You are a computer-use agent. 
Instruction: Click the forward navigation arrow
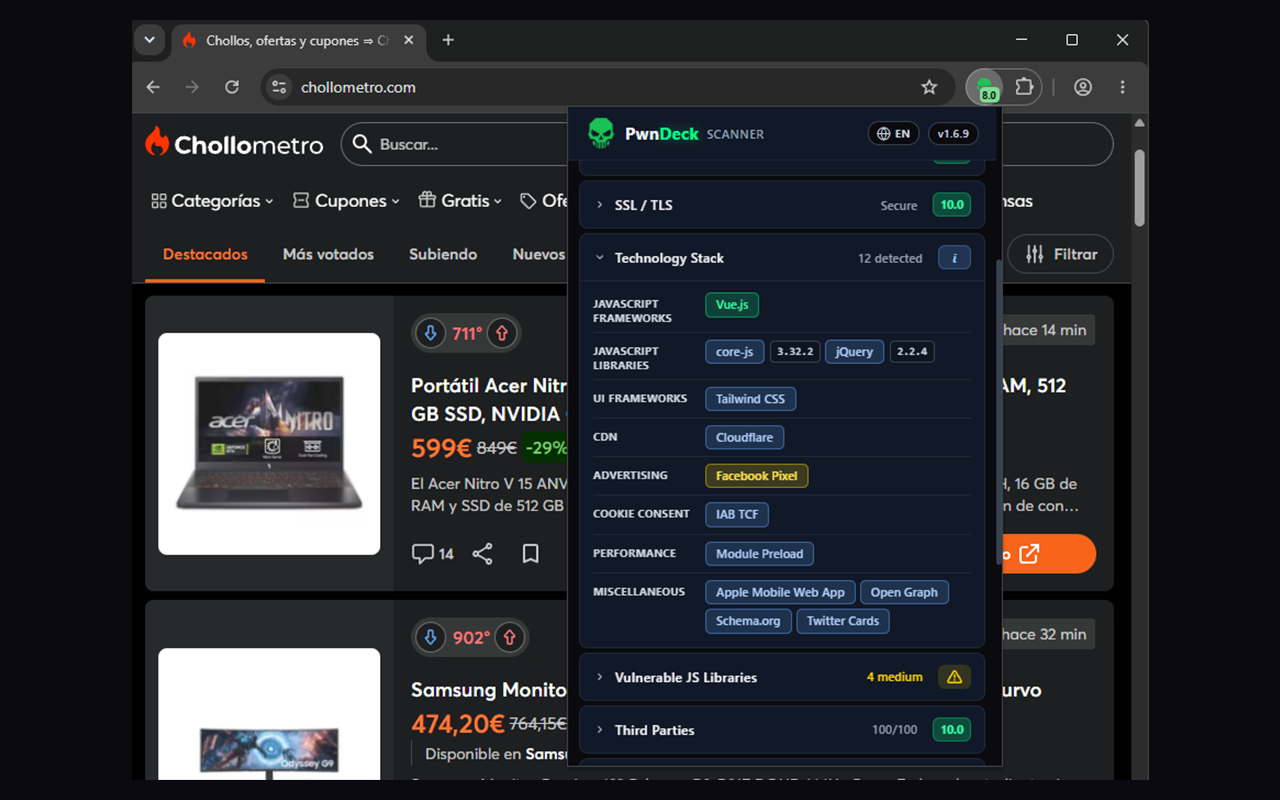point(192,87)
